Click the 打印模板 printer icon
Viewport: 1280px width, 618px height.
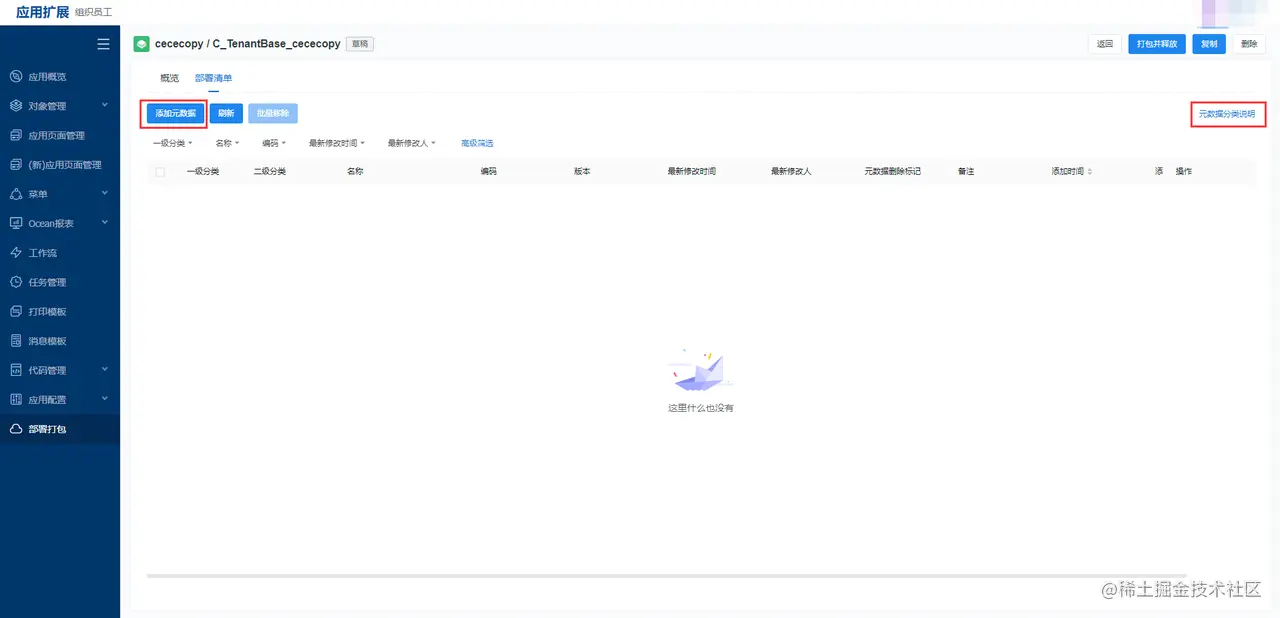(x=16, y=311)
